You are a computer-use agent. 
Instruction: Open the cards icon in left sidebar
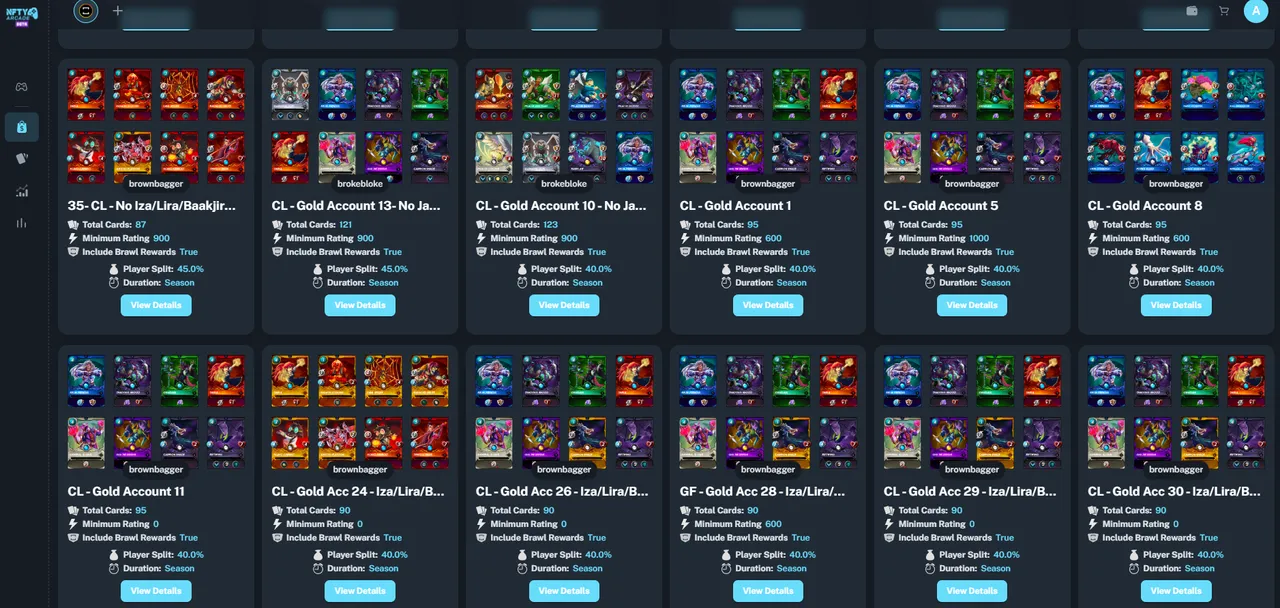[21, 159]
